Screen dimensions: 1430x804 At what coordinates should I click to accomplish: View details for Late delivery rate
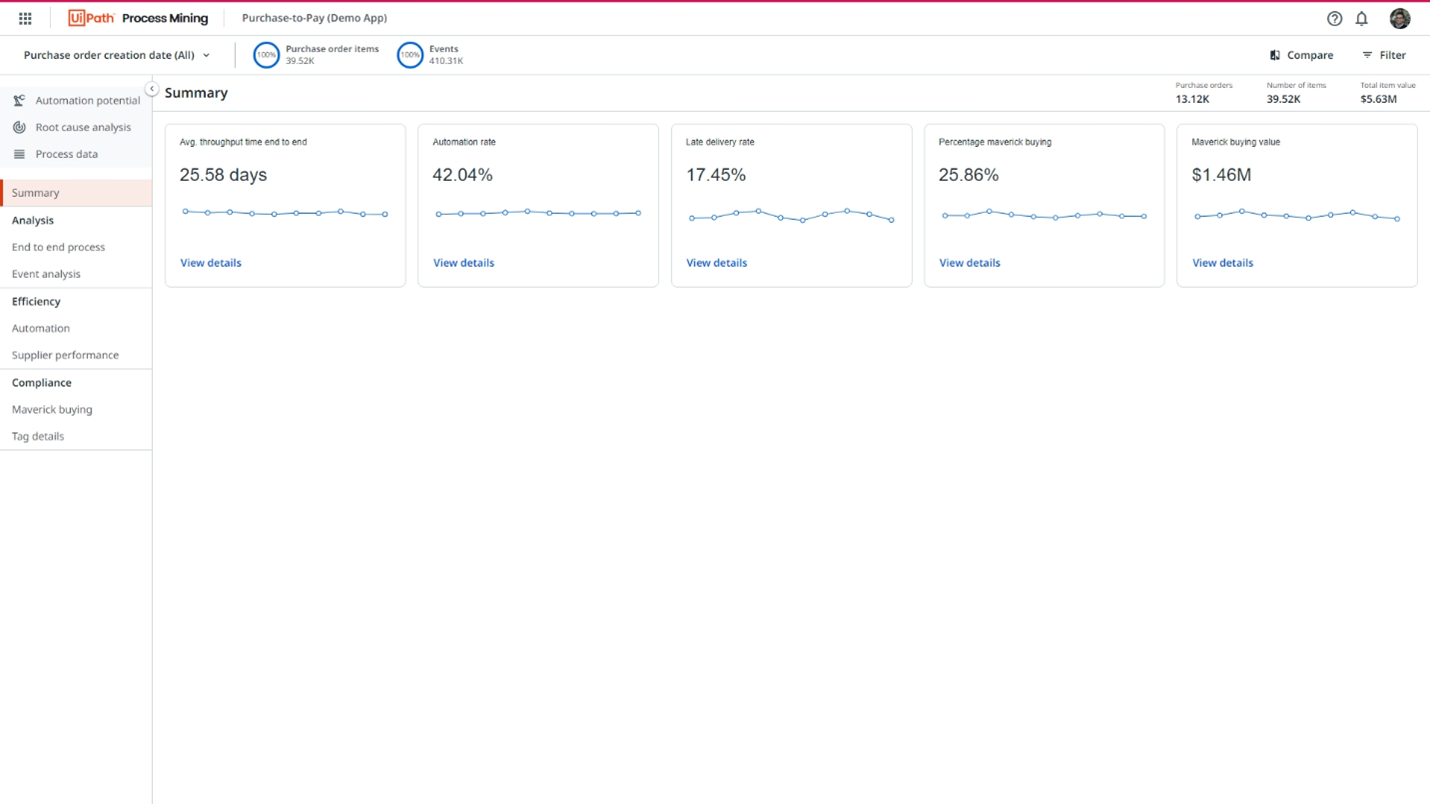click(x=716, y=263)
